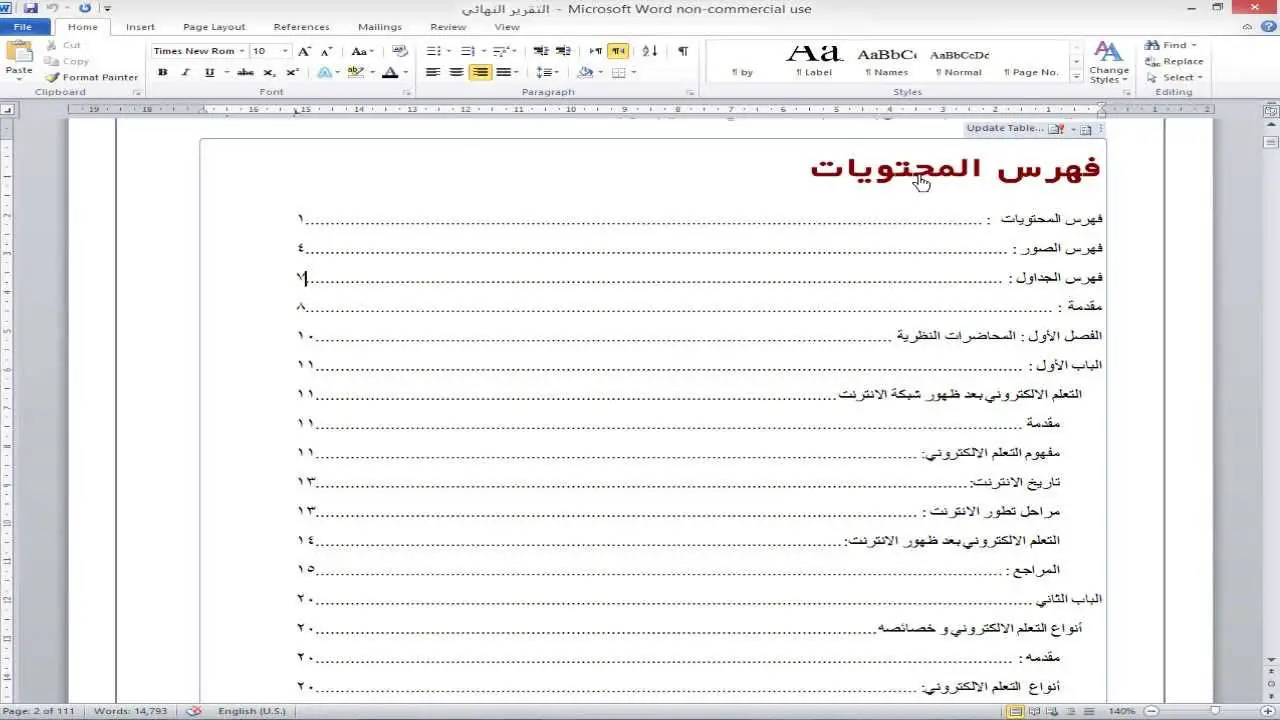Switch to Print Layout view in status bar
Image resolution: width=1280 pixels, height=720 pixels.
pos(1017,711)
